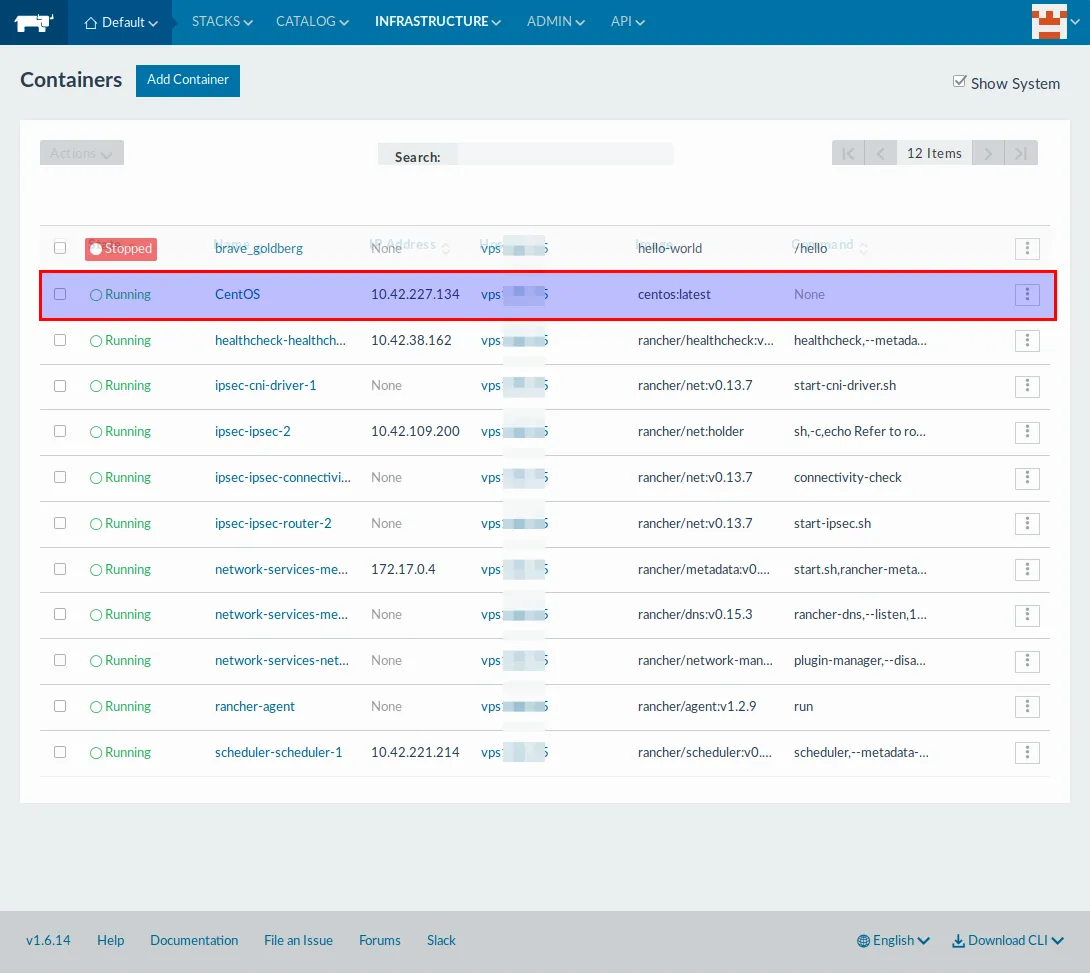This screenshot has height=977, width=1090.
Task: Toggle the Show System checkbox
Action: coord(960,82)
